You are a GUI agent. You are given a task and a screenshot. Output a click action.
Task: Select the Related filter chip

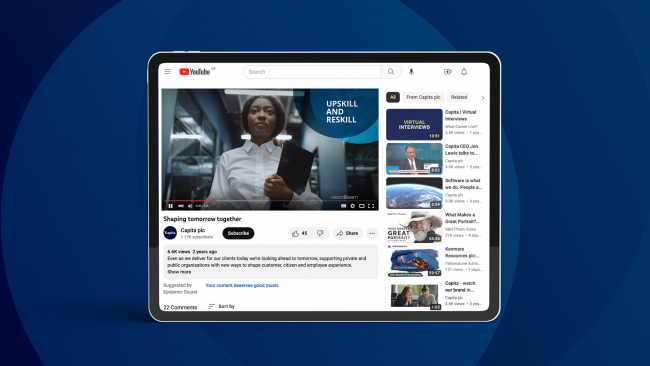click(459, 97)
